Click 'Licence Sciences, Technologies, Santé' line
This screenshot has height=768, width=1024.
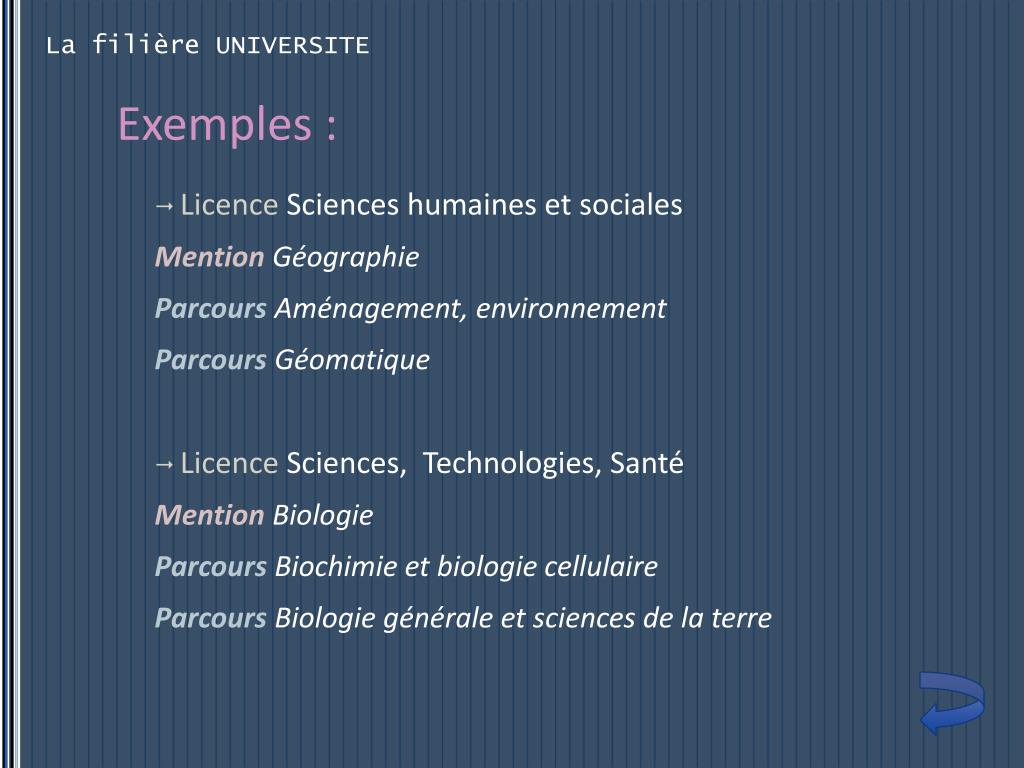419,463
